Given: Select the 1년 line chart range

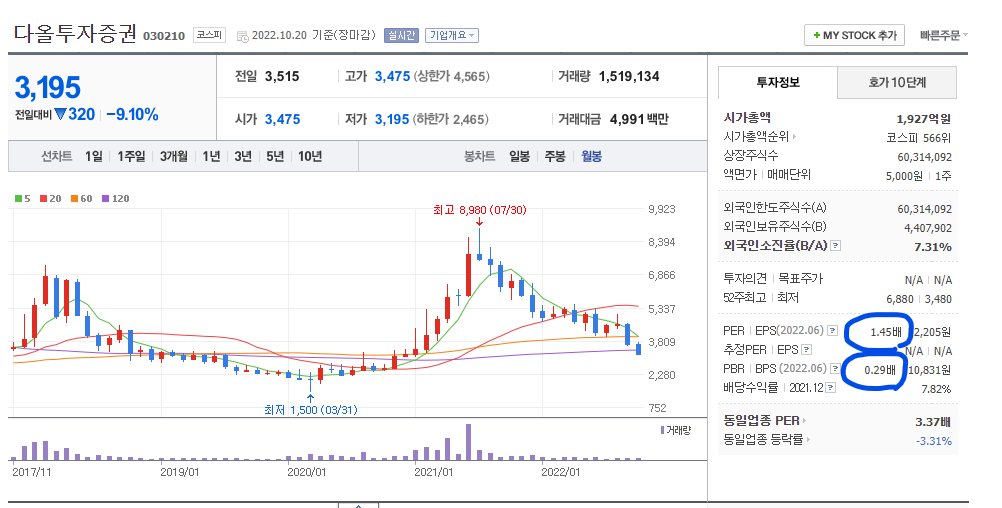Looking at the screenshot, I should [211, 157].
